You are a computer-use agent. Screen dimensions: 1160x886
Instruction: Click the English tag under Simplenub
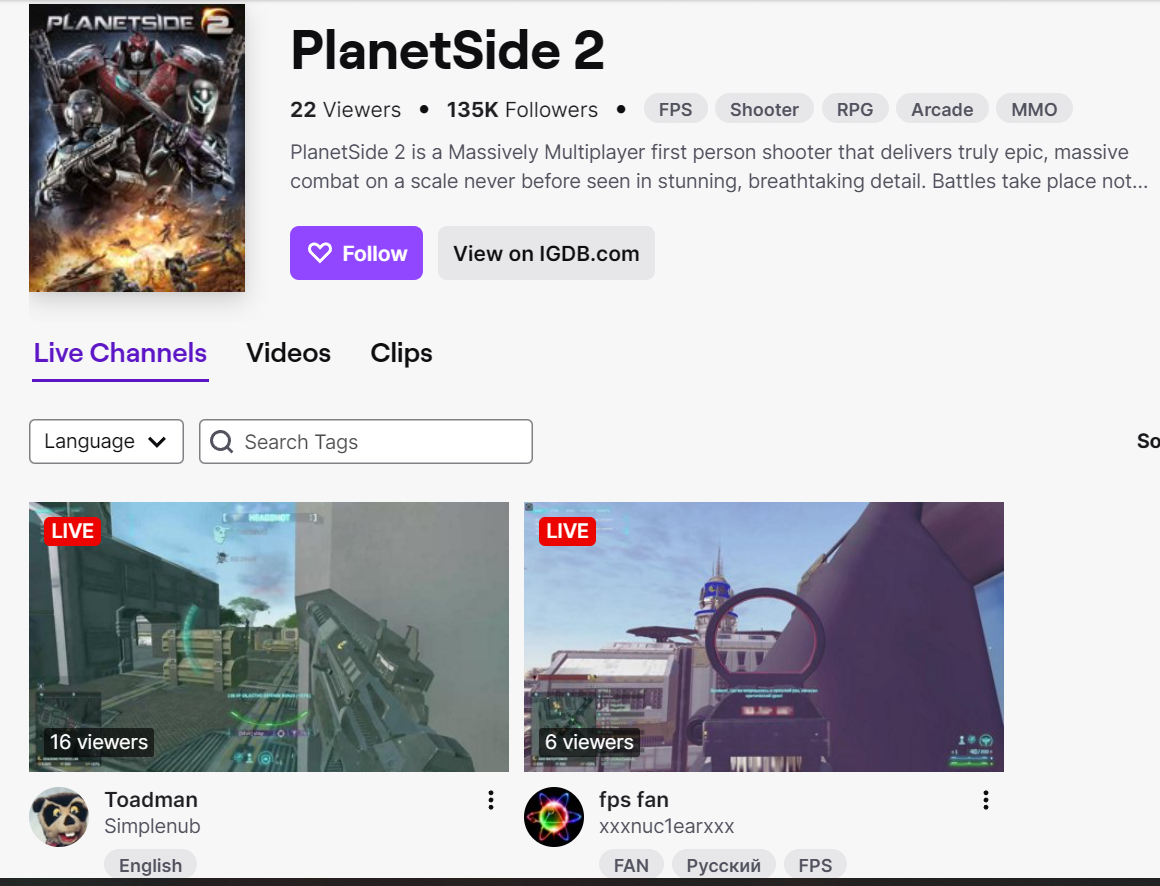tap(150, 865)
